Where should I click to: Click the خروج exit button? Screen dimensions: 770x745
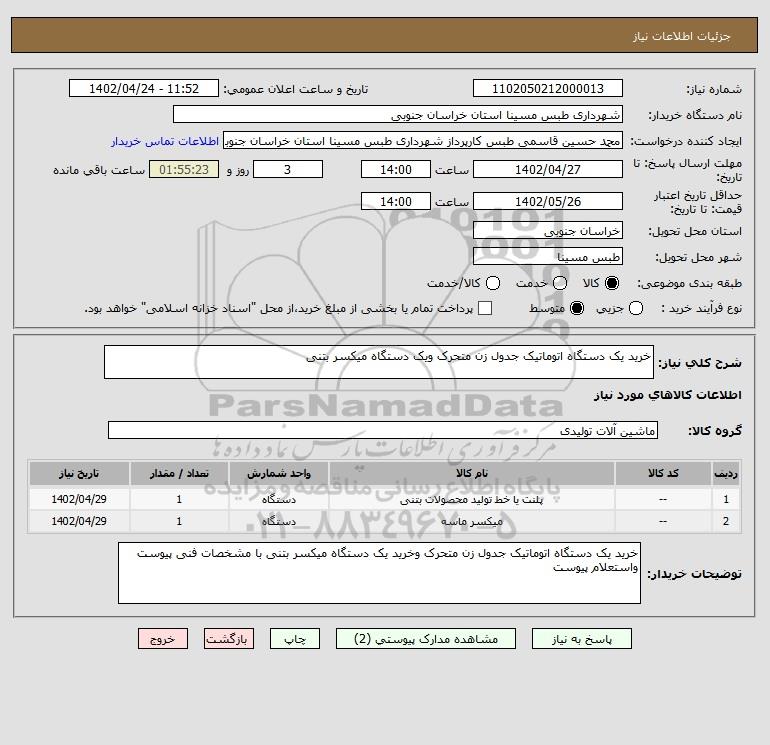(x=163, y=639)
